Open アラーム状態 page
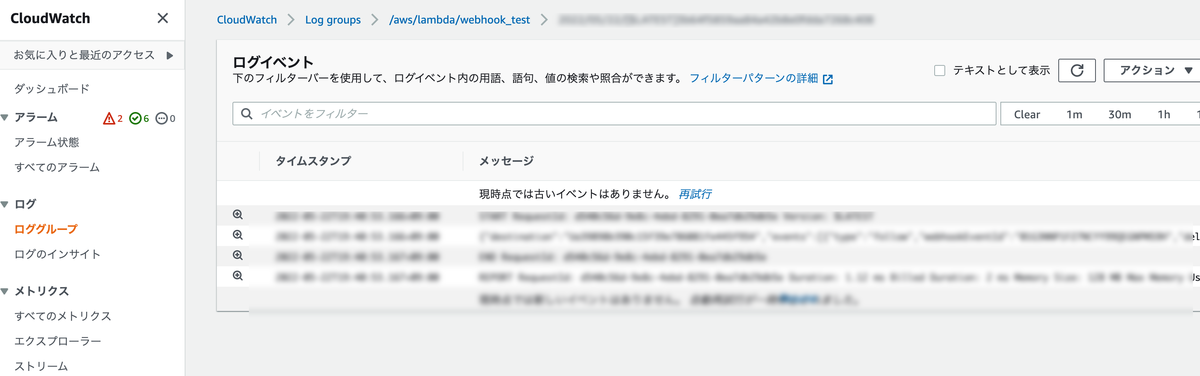 tap(46, 143)
